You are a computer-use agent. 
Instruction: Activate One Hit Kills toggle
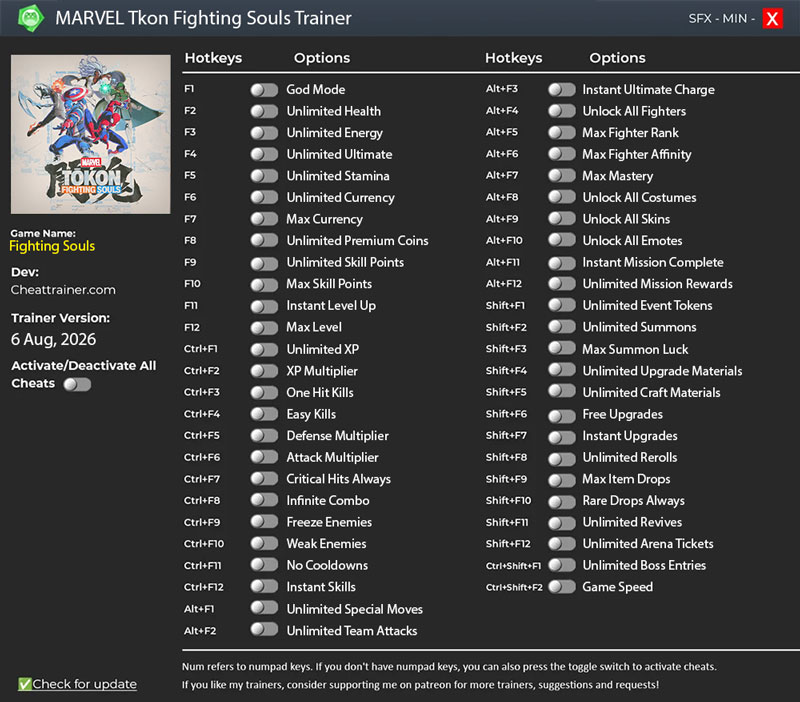click(x=264, y=393)
